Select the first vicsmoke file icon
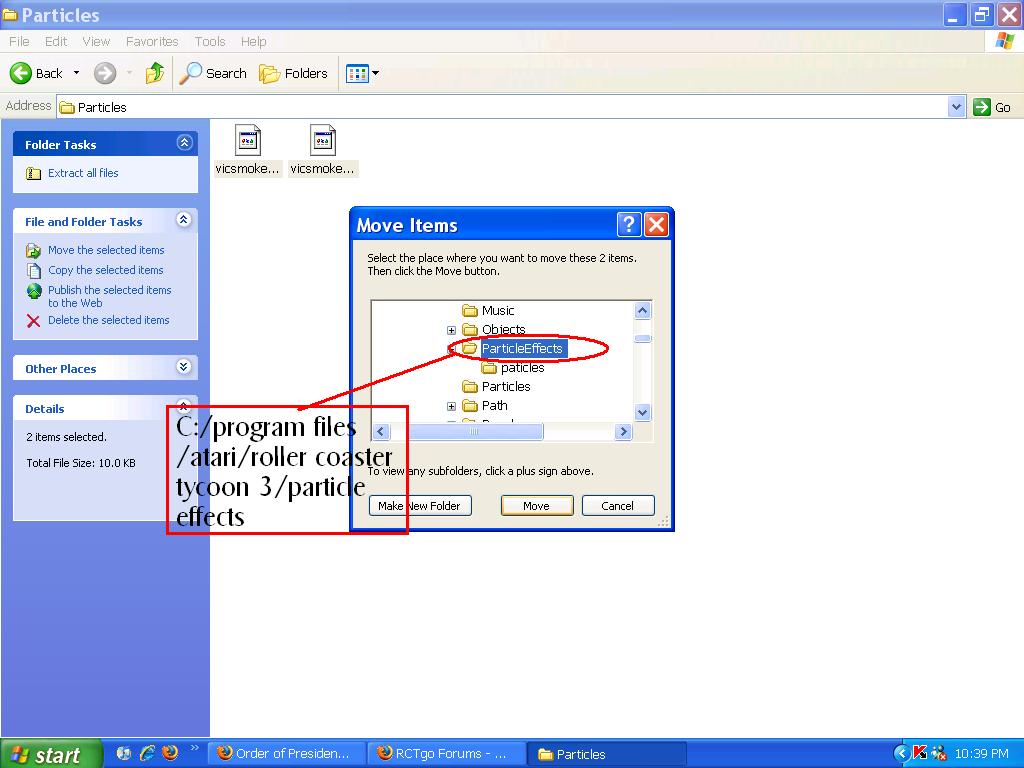 247,141
